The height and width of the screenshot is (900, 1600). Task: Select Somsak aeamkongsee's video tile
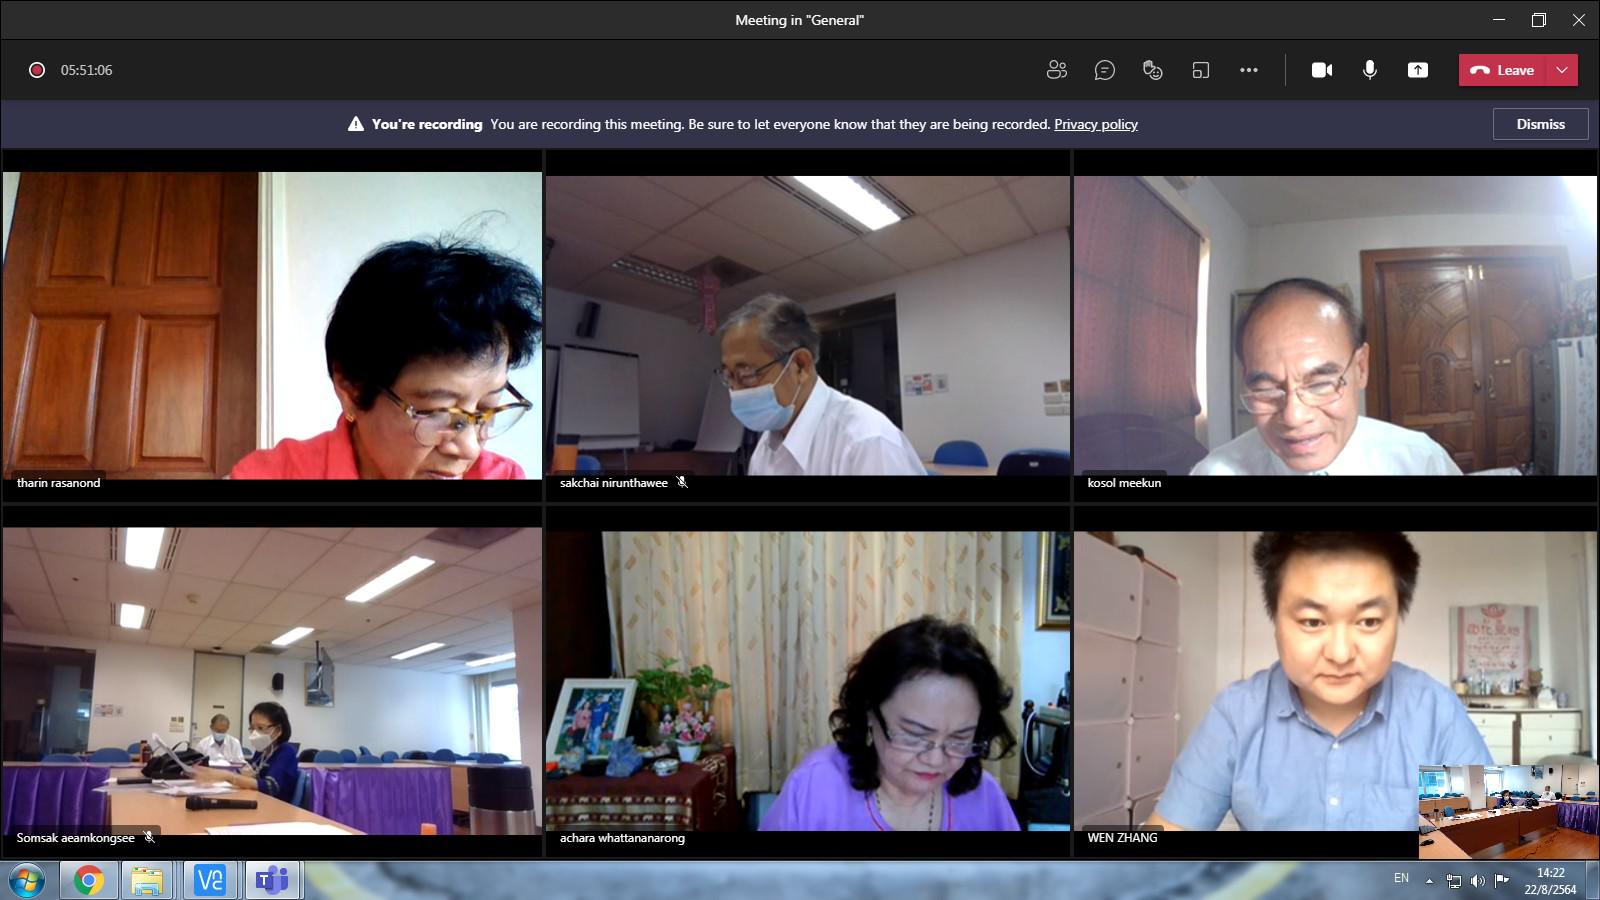(272, 681)
